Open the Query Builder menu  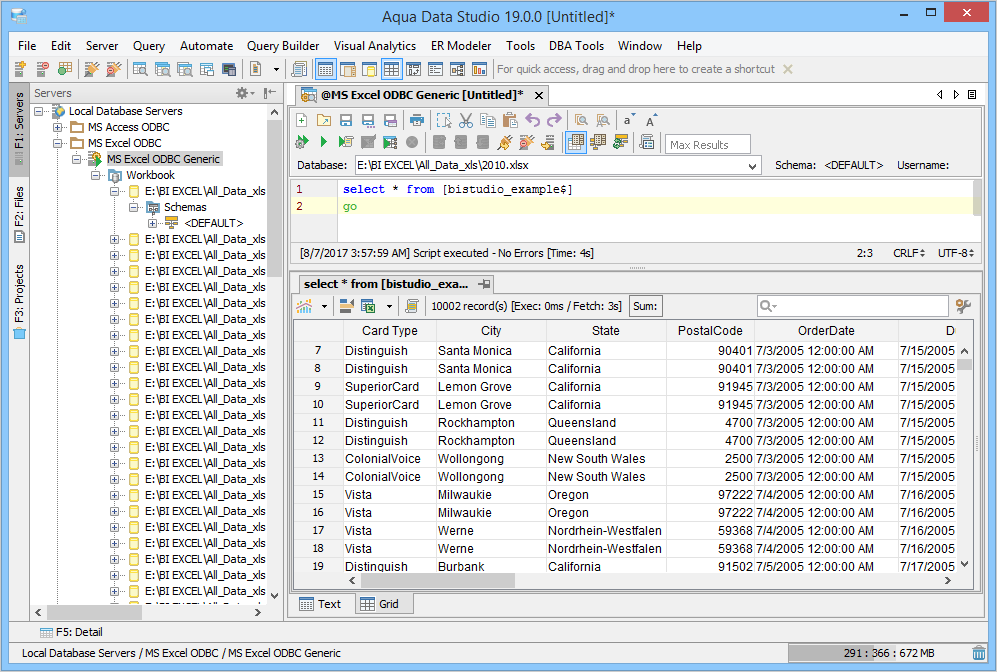click(283, 46)
